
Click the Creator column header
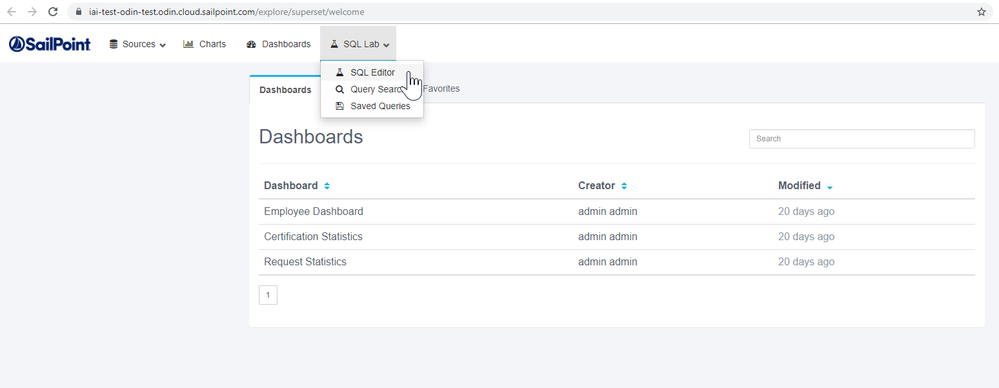[596, 186]
